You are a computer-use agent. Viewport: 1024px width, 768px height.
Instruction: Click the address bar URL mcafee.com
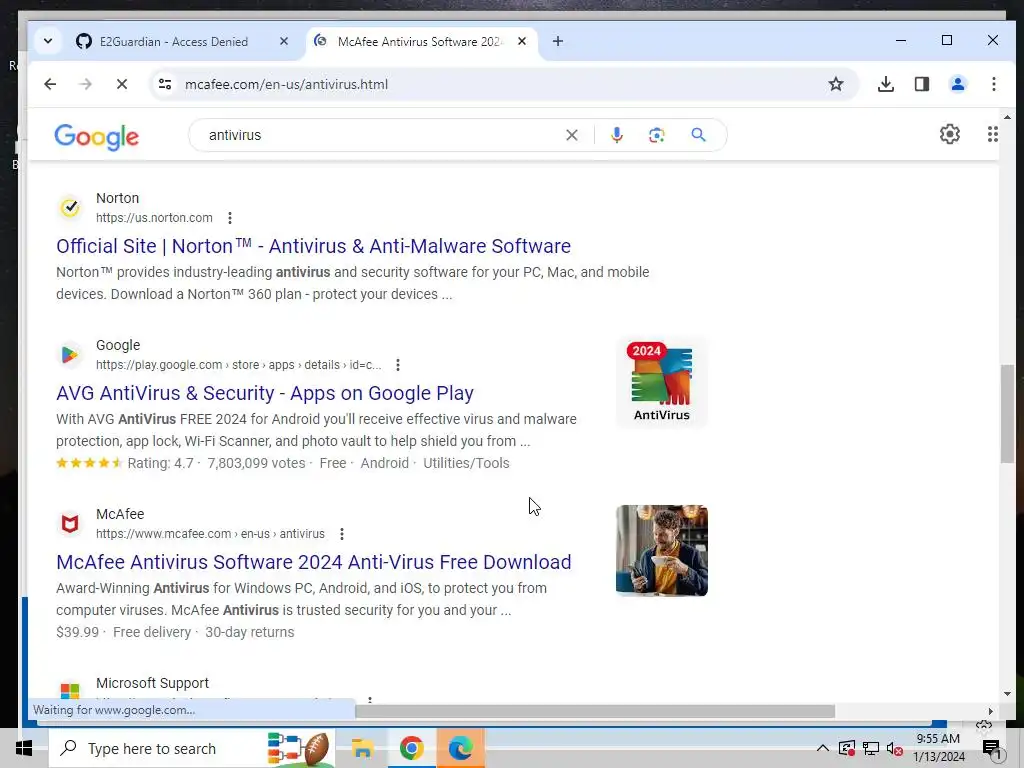(x=286, y=84)
